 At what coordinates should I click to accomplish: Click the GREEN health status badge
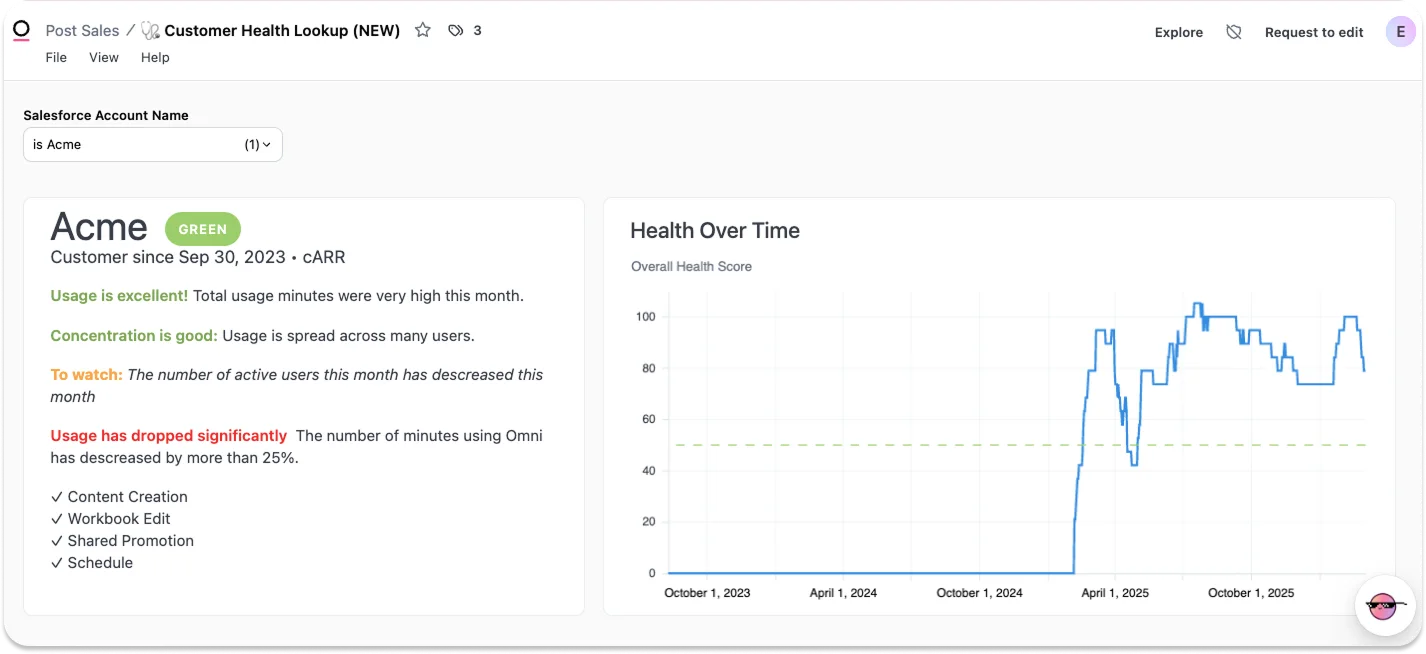coord(203,229)
